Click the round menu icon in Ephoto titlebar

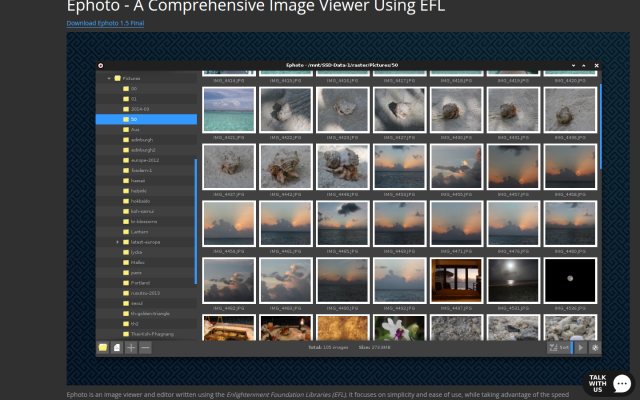[100, 65]
